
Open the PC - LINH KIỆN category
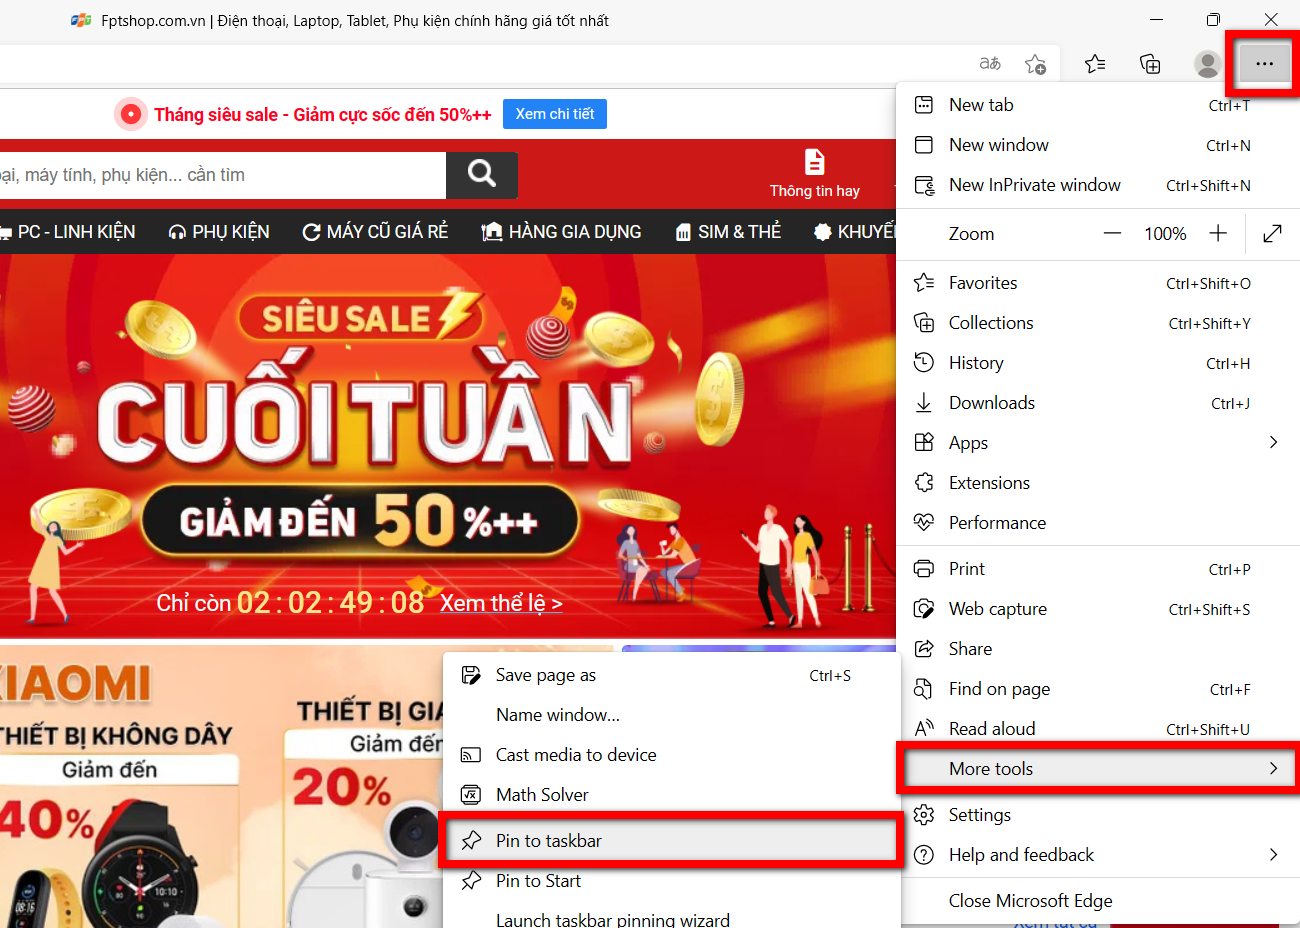tap(68, 232)
